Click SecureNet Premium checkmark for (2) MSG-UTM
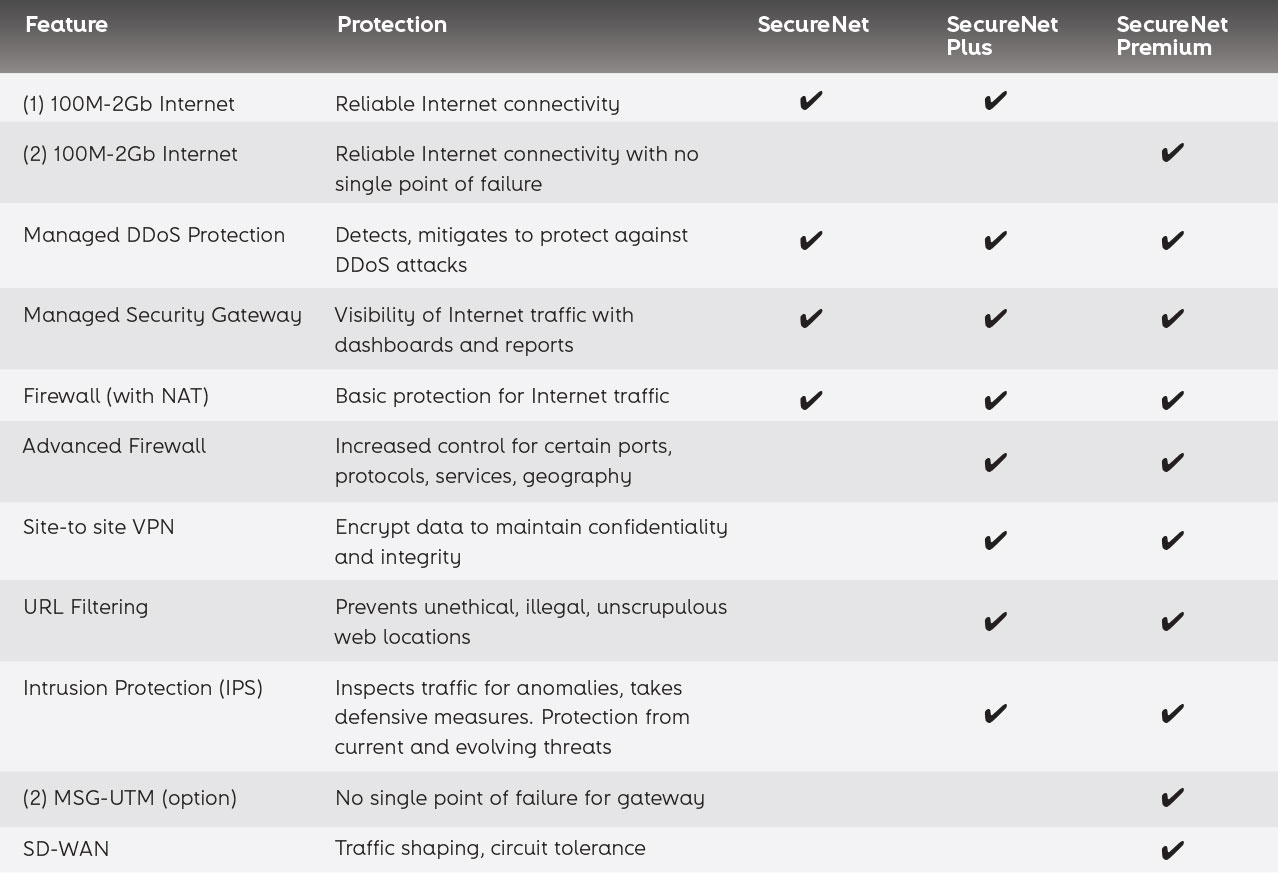Image resolution: width=1278 pixels, height=874 pixels. pyautogui.click(x=1172, y=797)
